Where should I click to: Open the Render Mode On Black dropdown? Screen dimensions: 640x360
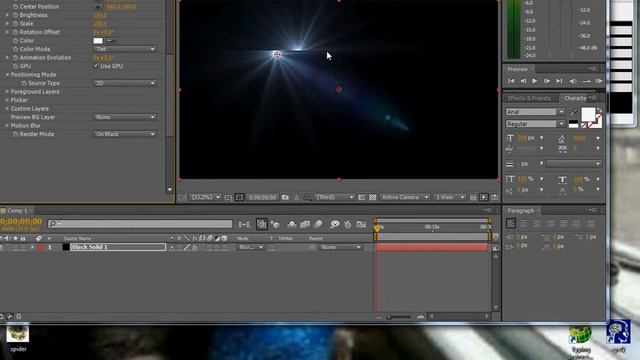point(125,134)
